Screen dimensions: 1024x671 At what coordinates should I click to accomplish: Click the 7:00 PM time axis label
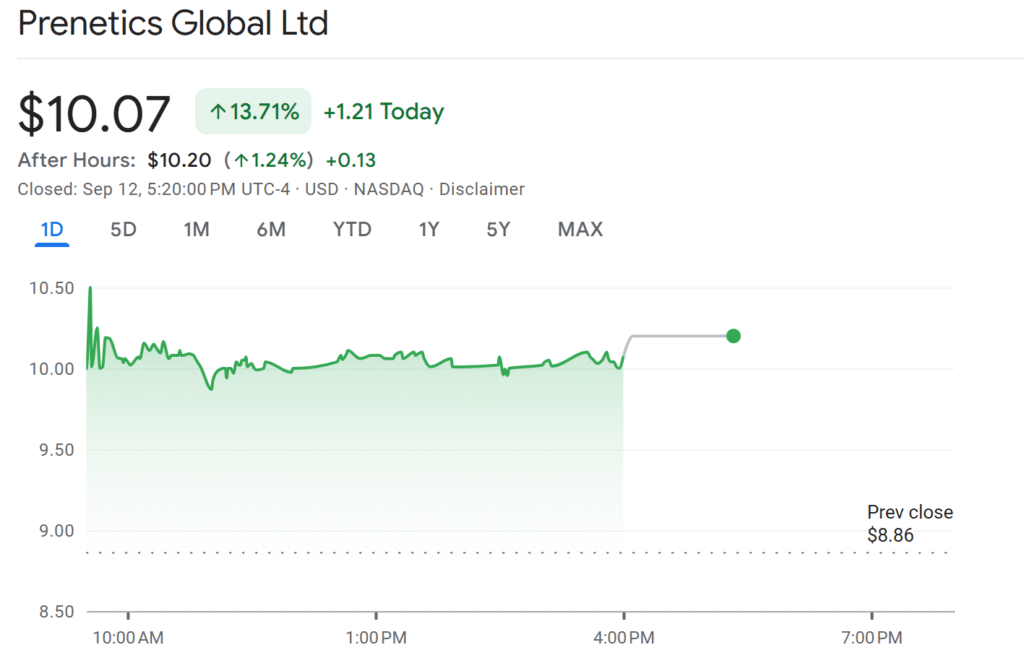tap(872, 637)
